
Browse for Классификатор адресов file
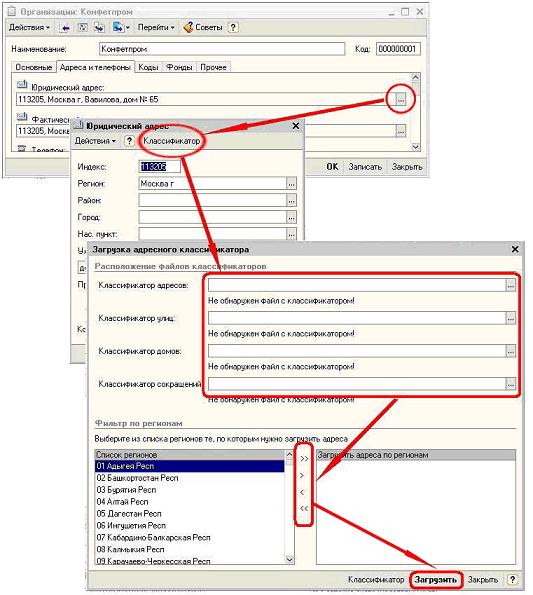pos(511,285)
